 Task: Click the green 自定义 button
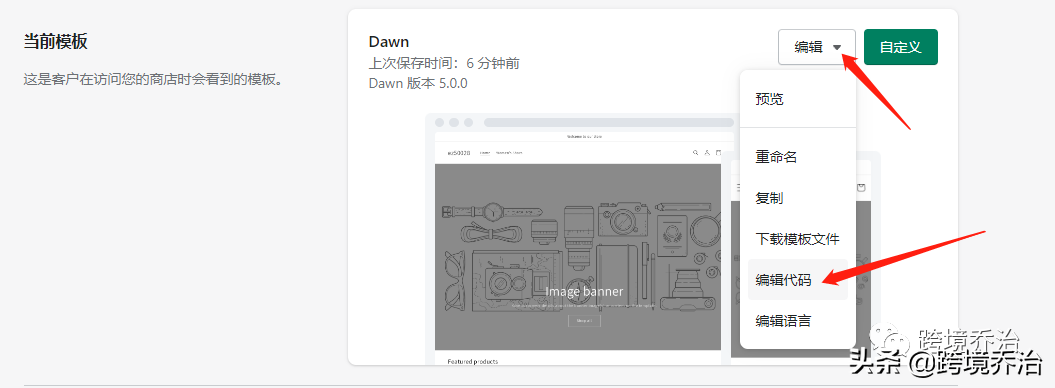tap(900, 47)
